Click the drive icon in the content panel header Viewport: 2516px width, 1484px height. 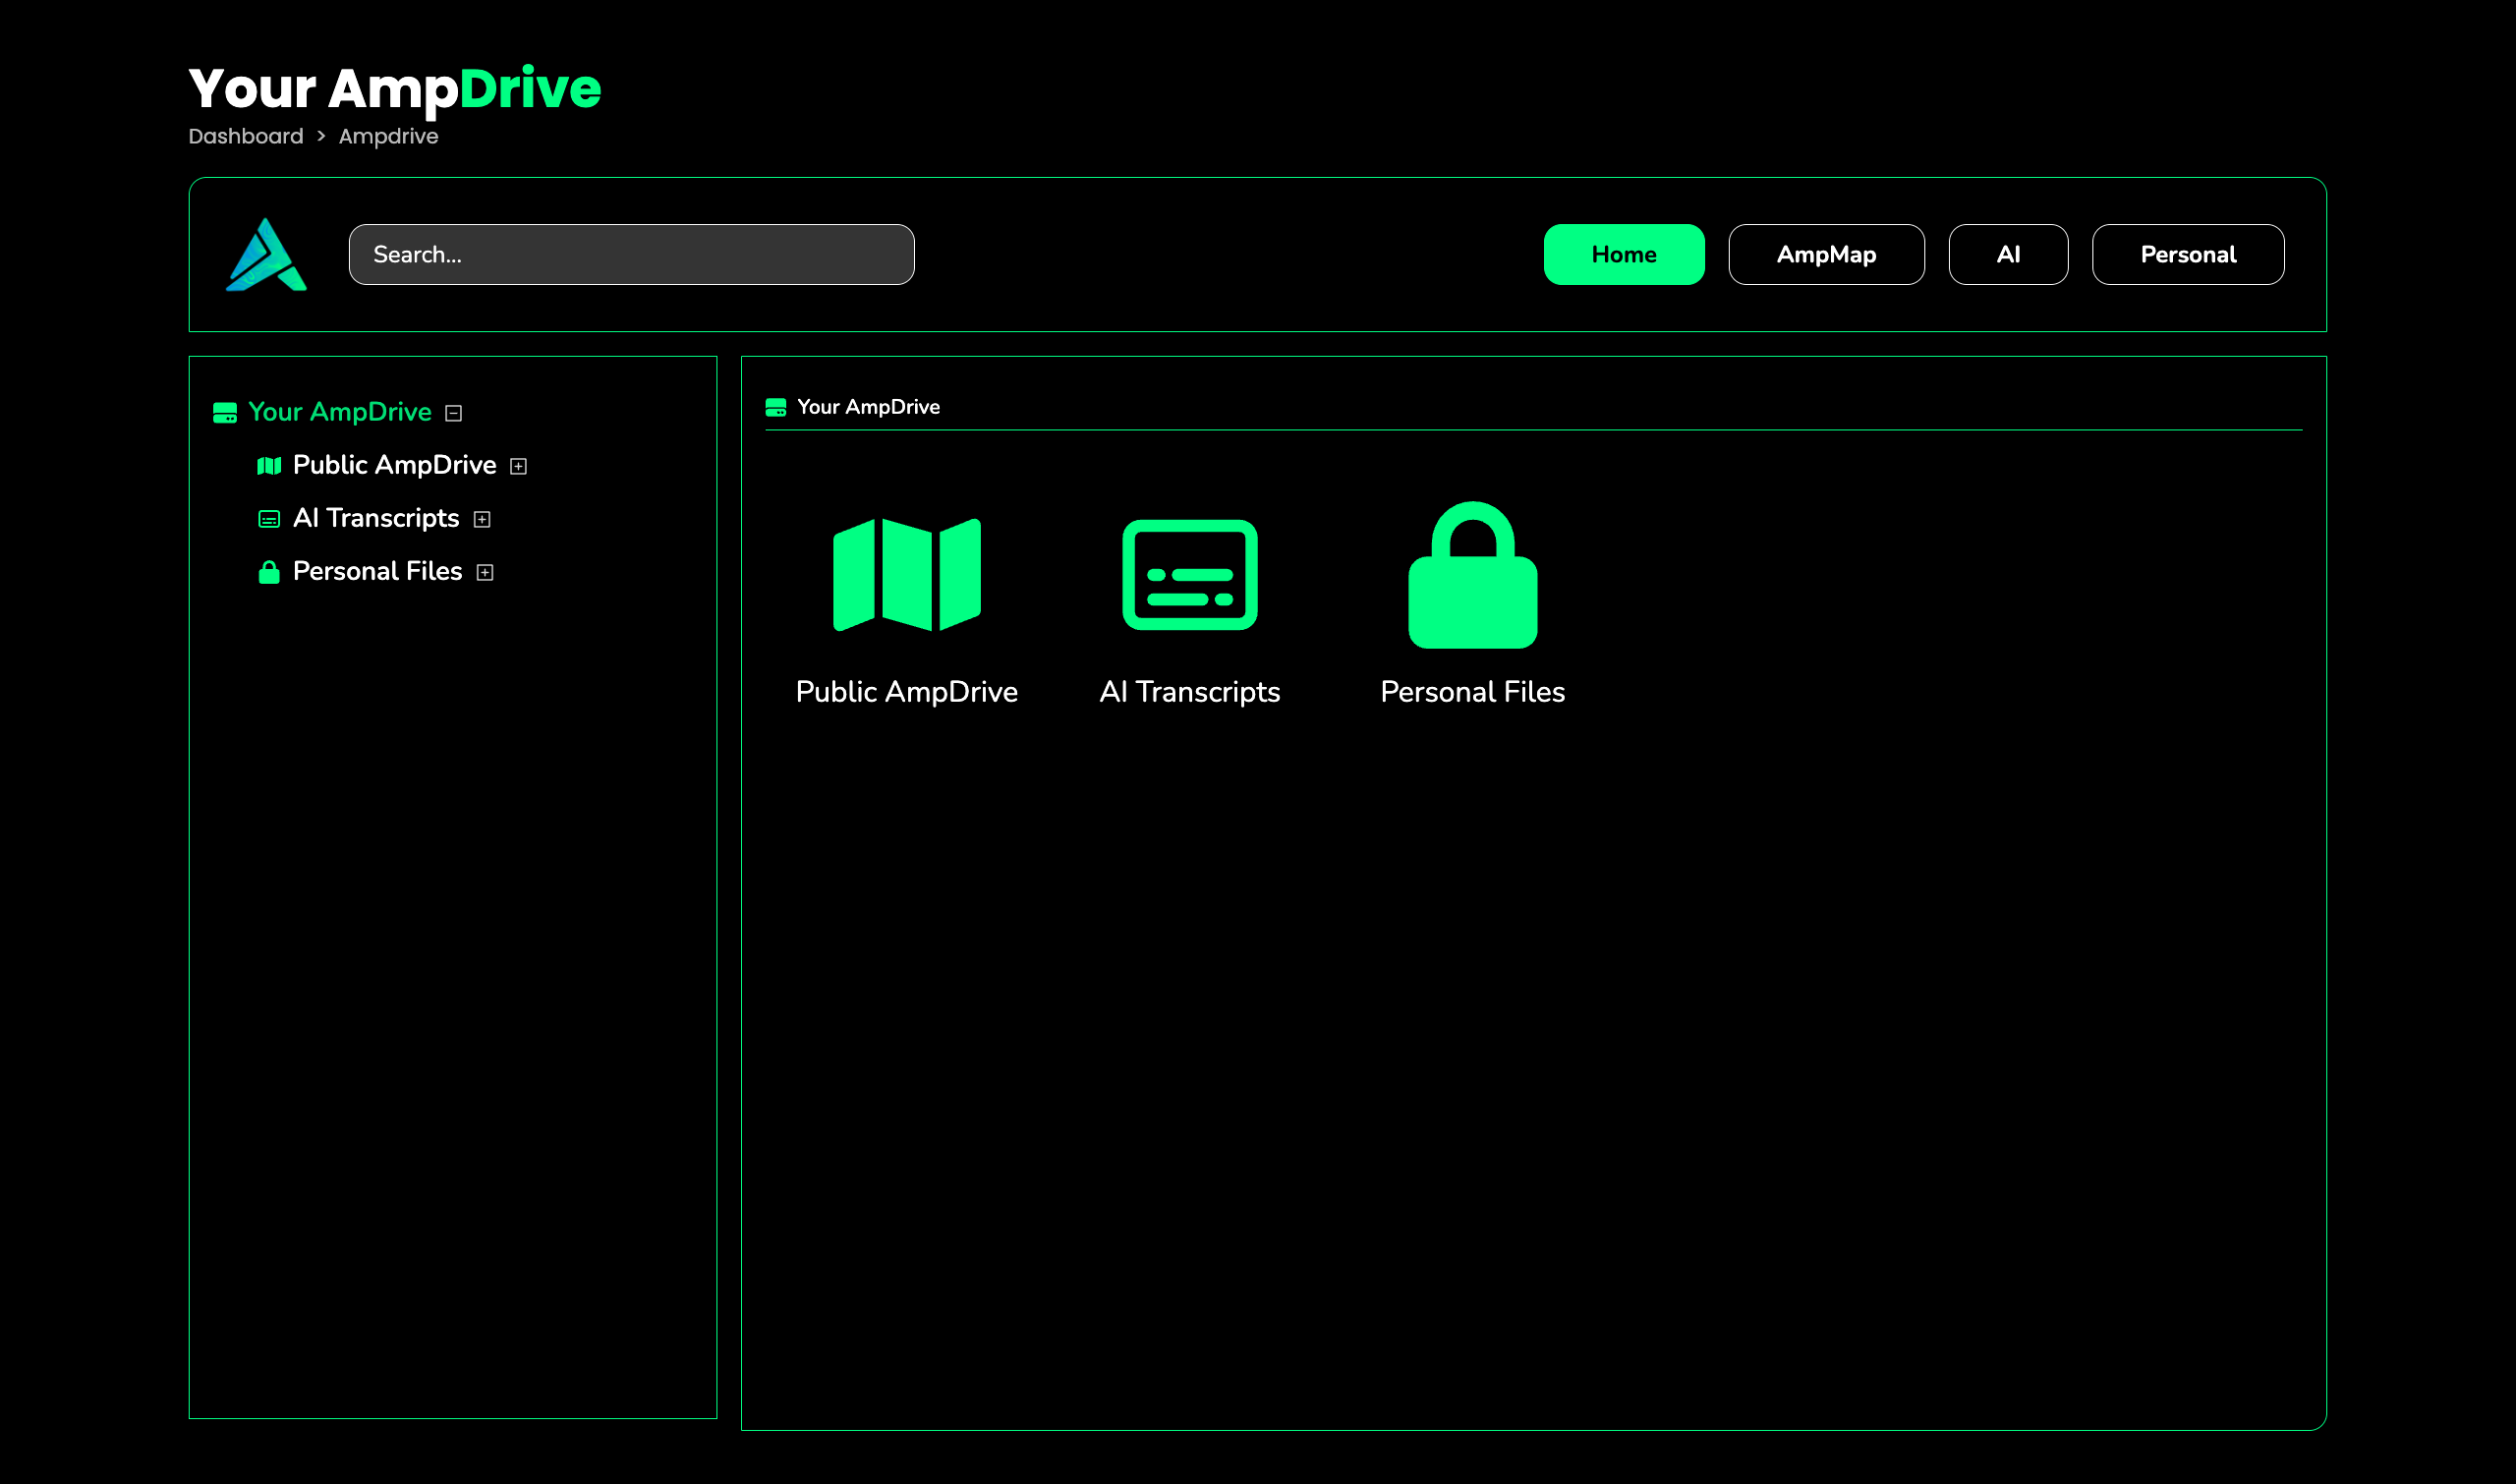click(776, 407)
